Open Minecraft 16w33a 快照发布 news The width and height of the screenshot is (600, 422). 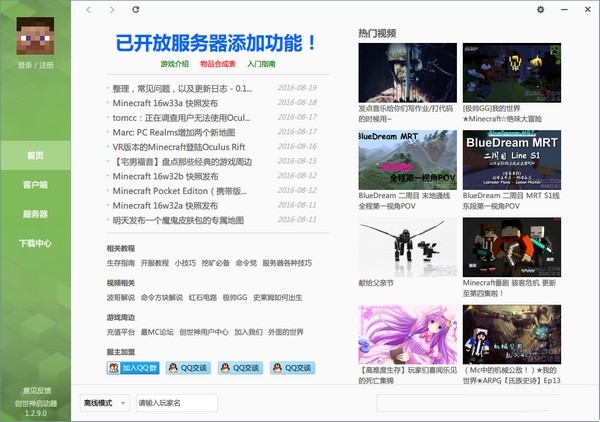coord(165,103)
